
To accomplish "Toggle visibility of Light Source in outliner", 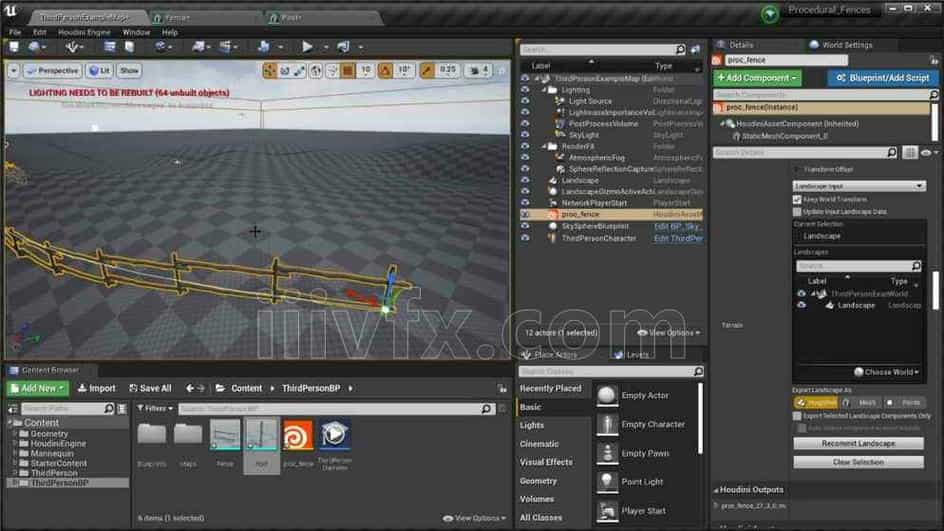I will pos(525,101).
